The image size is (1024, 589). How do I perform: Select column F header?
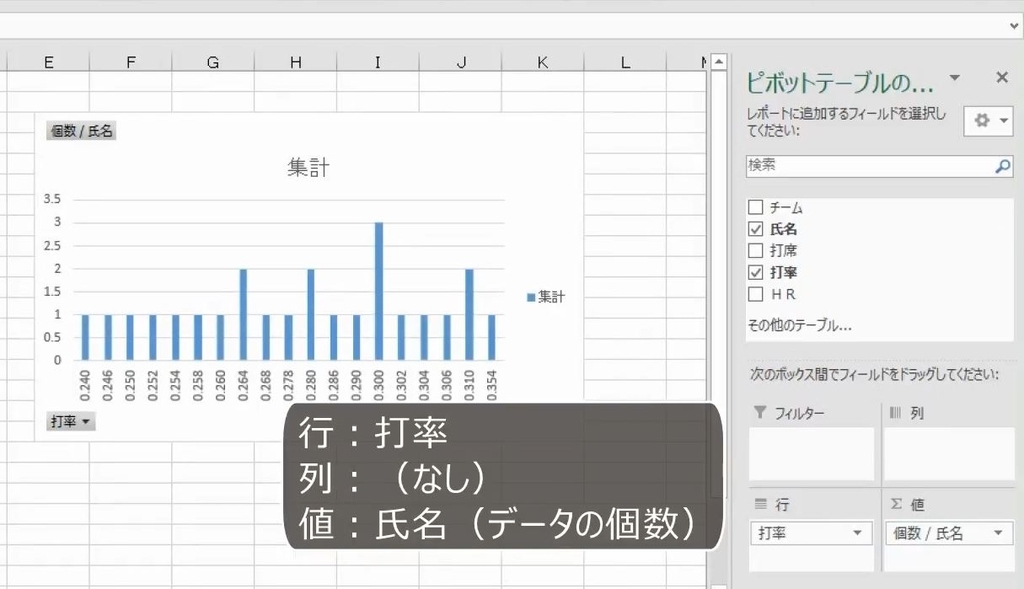131,62
